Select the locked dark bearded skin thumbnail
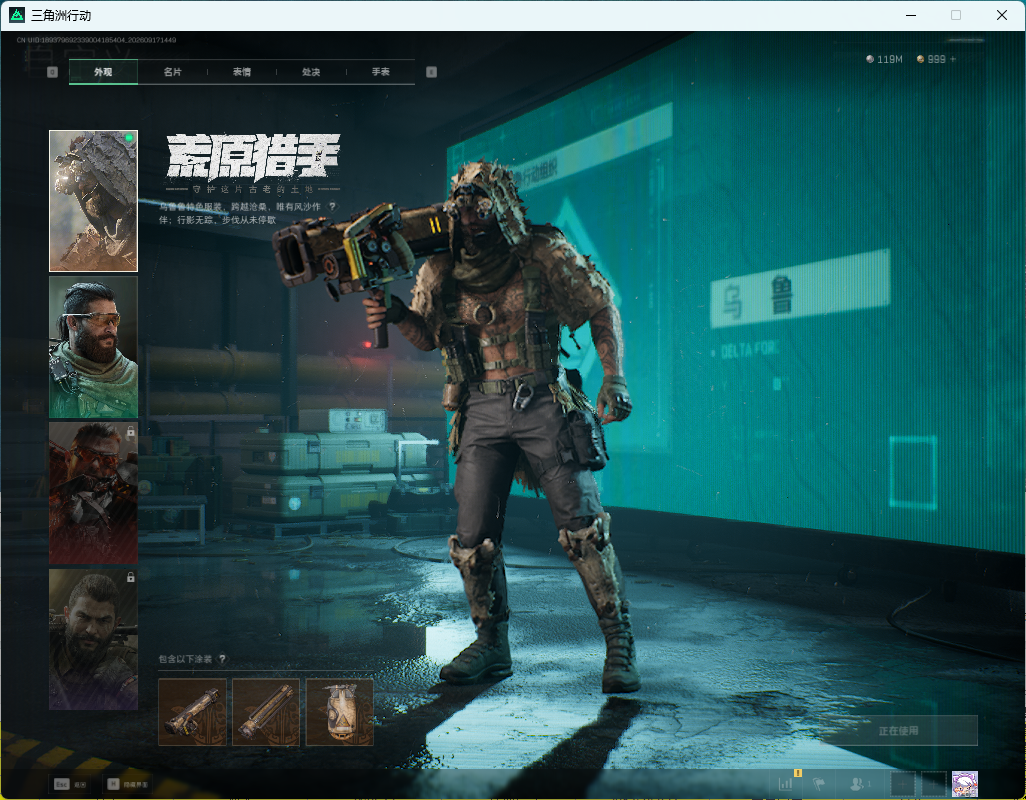 point(94,639)
